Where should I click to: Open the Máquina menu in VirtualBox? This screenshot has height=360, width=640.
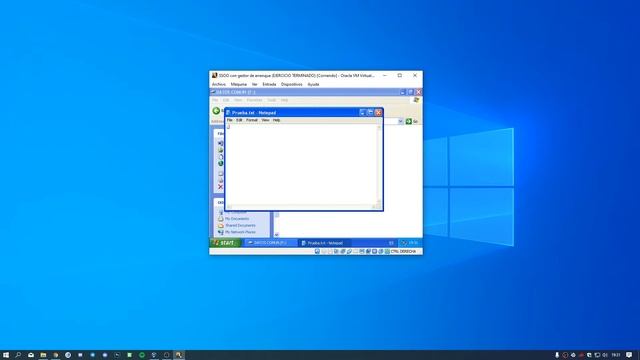[x=239, y=84]
